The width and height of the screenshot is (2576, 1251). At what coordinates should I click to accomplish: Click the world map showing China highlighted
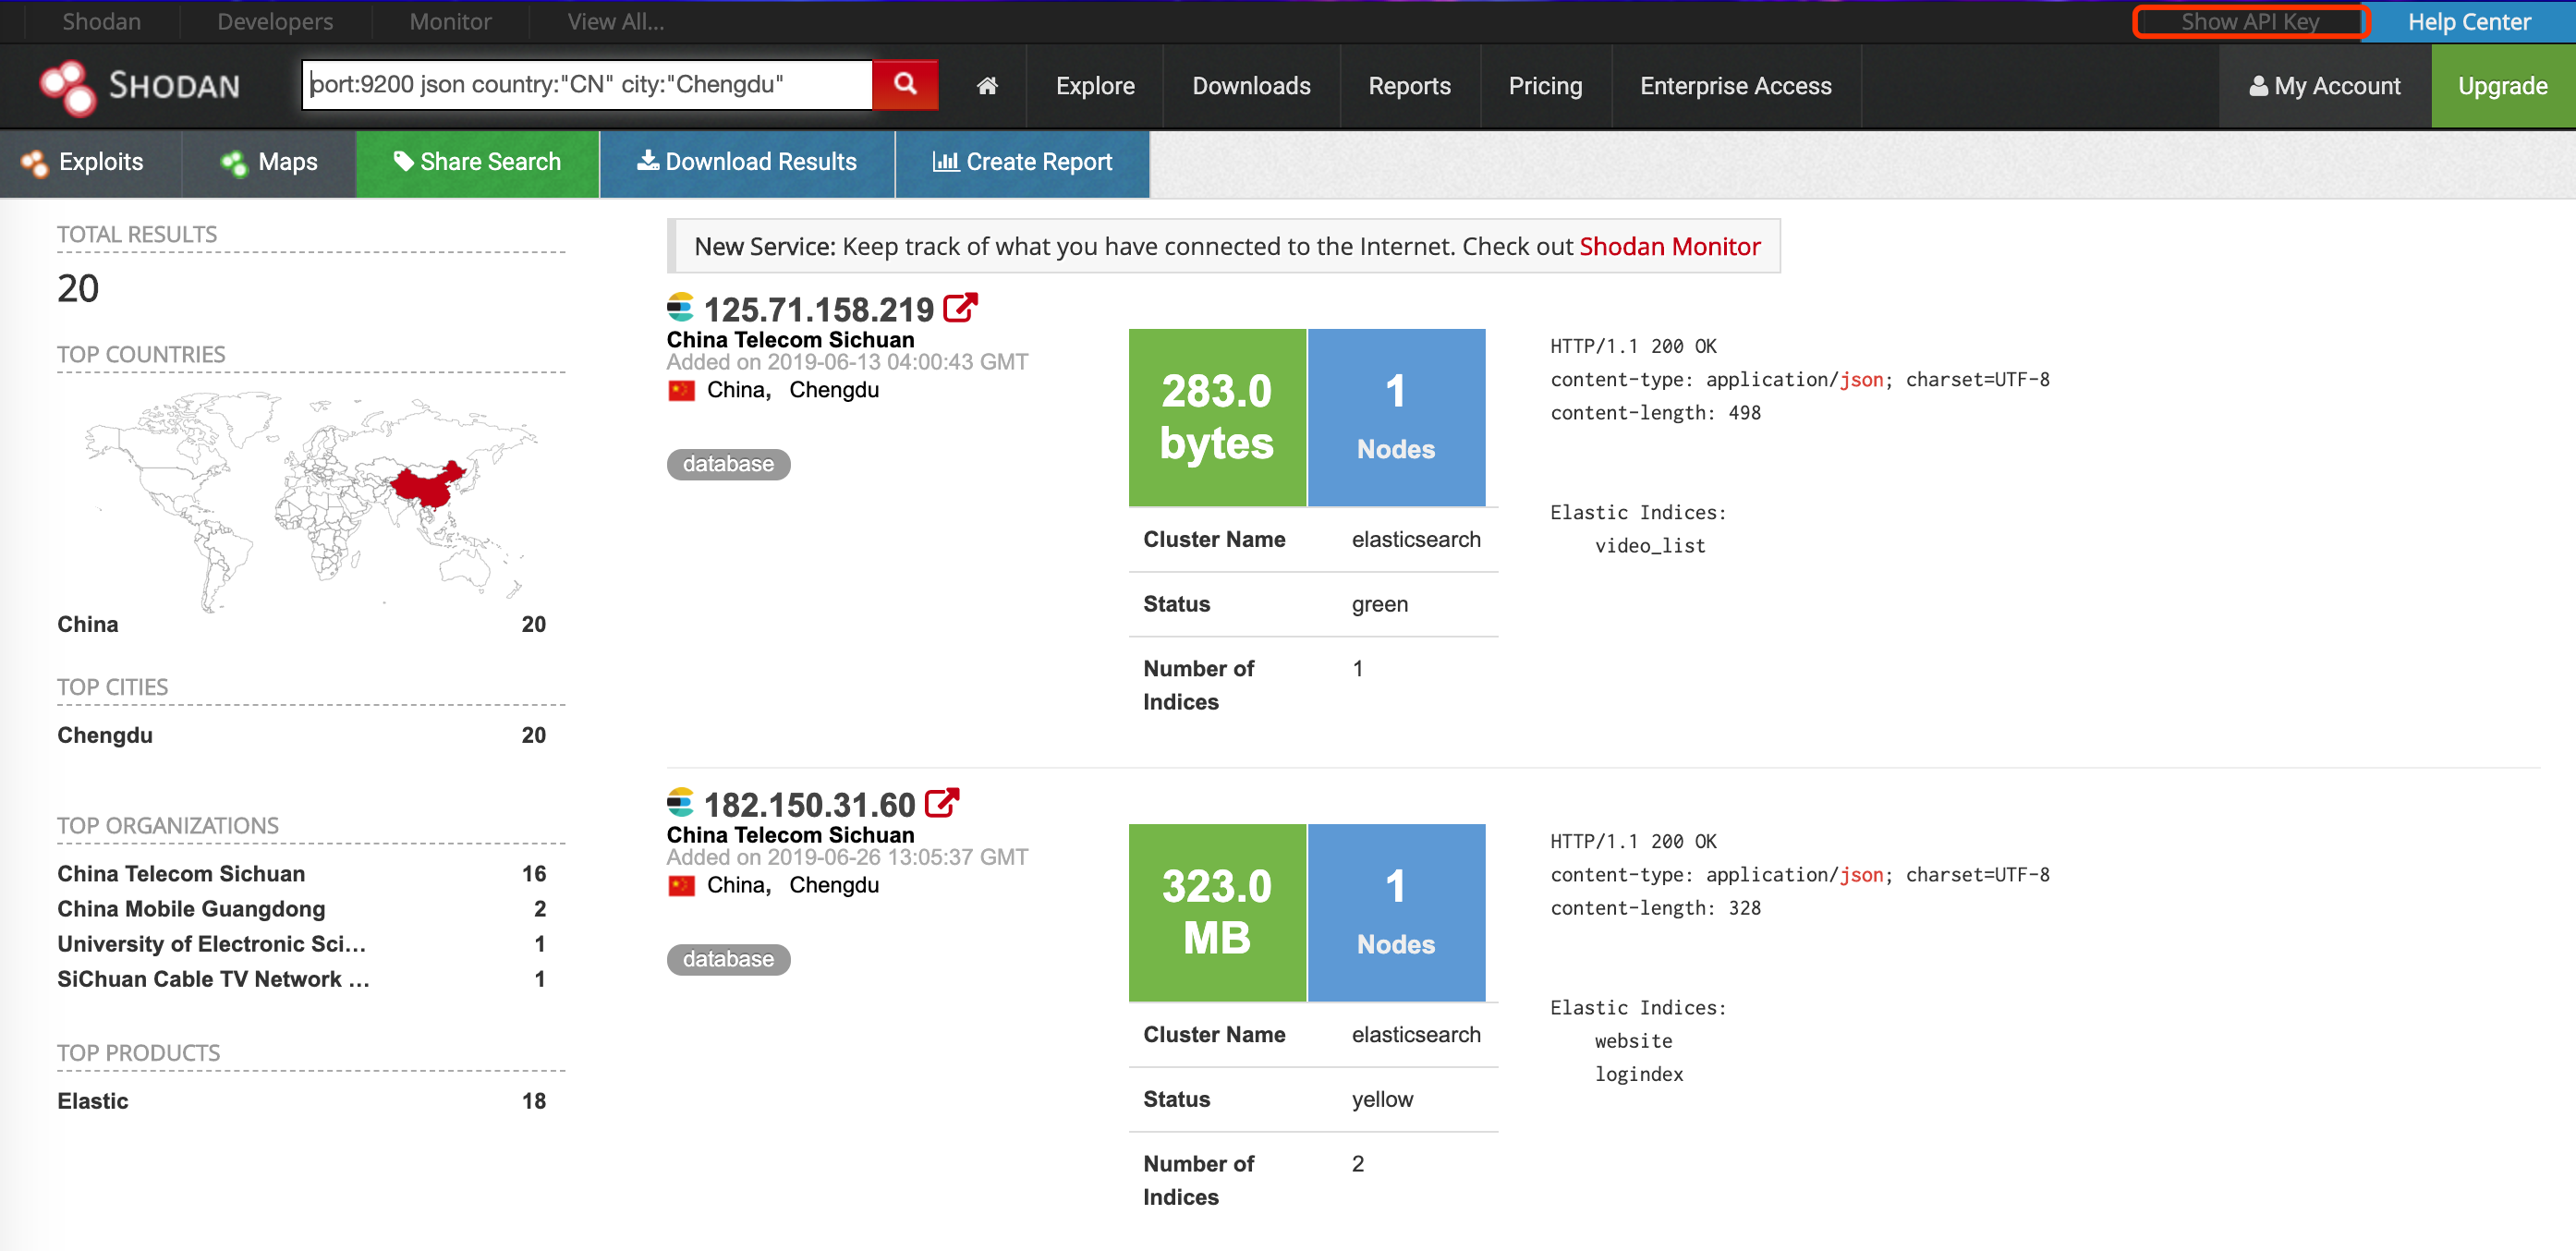[x=310, y=500]
